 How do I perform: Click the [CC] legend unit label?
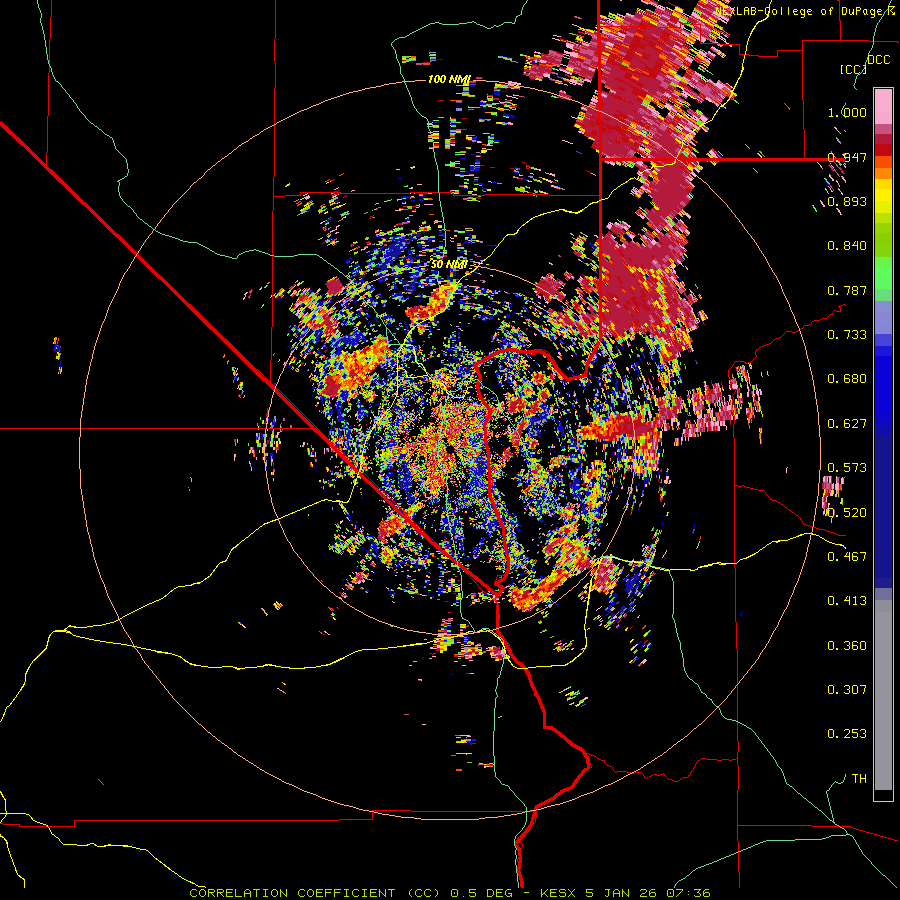853,69
